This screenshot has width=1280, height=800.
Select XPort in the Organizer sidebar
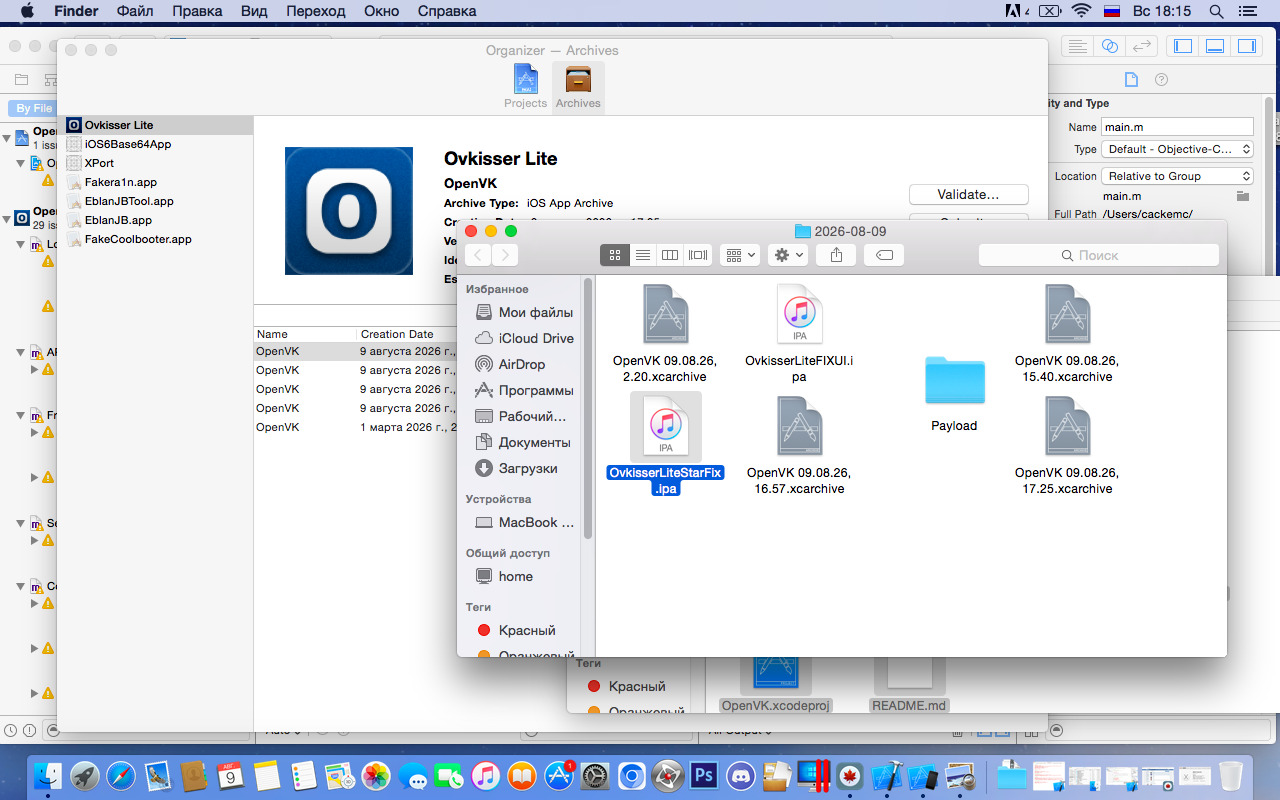[x=155, y=163]
